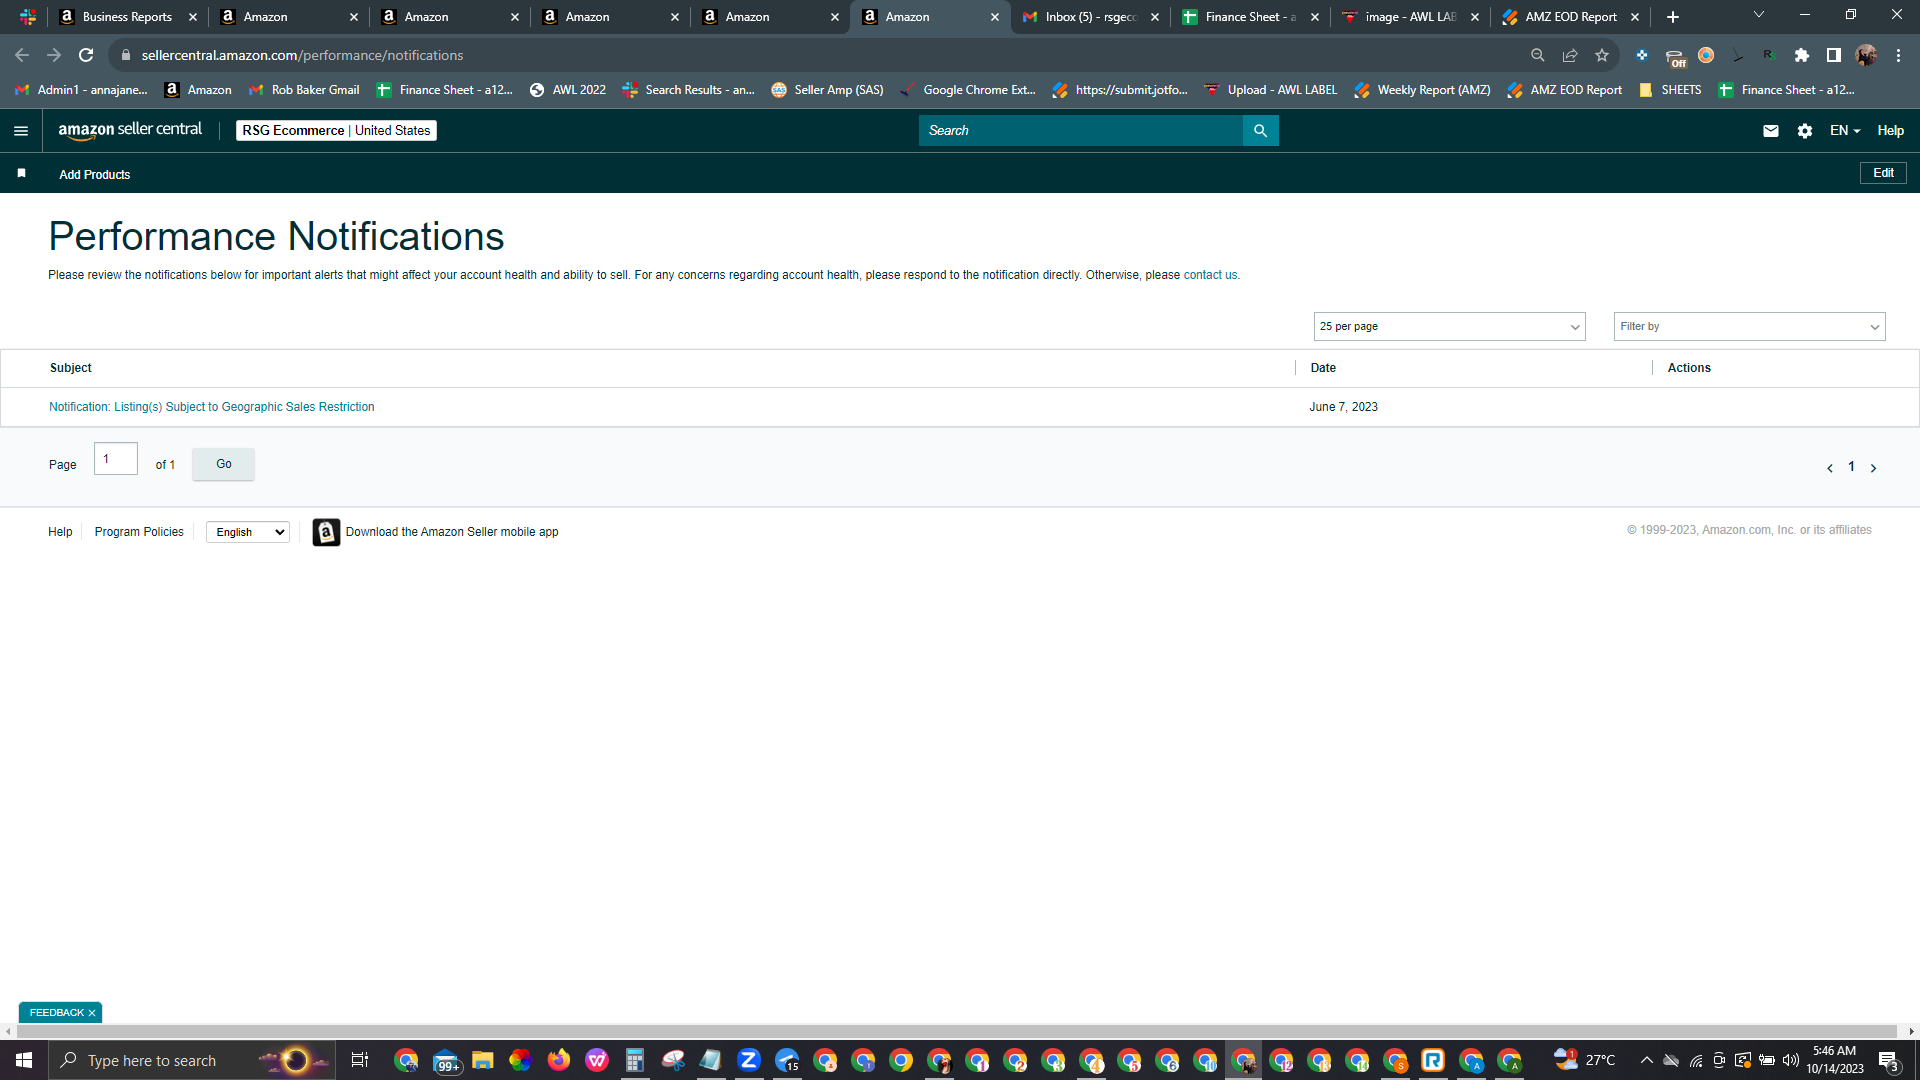
Task: Click the Amazon Seller app icon
Action: [326, 532]
